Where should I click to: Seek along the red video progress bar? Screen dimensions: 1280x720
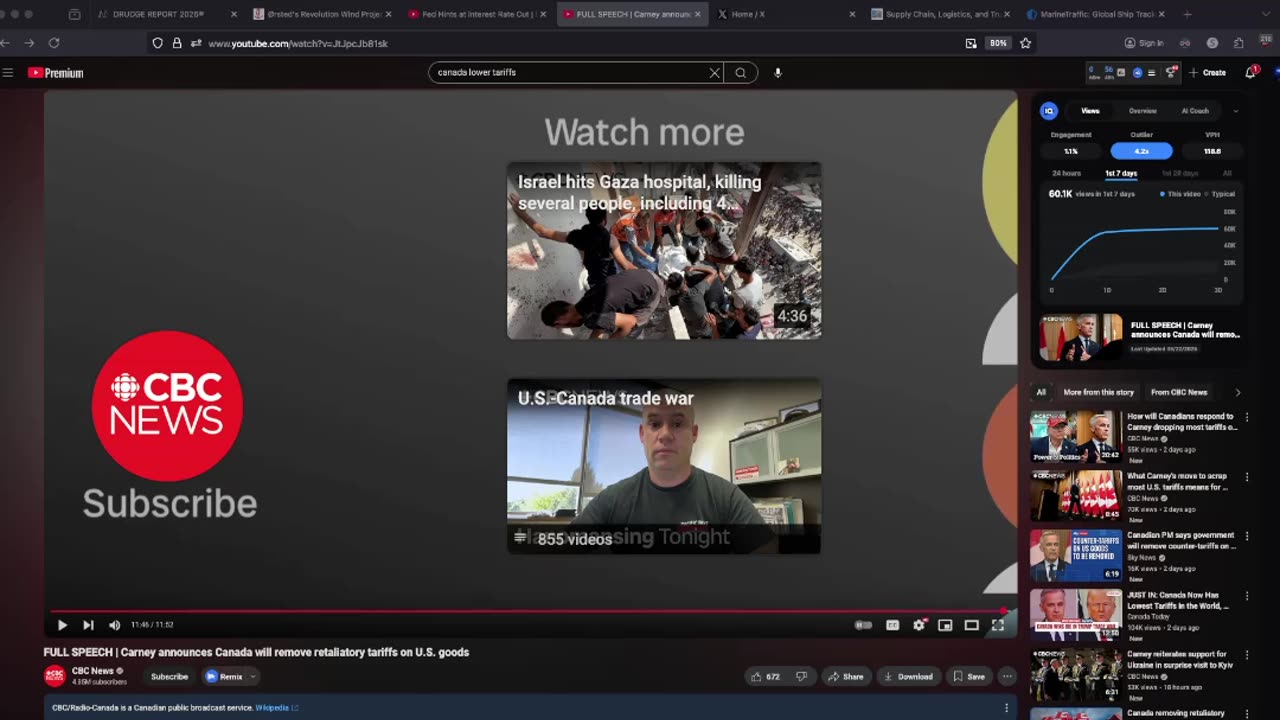530,611
